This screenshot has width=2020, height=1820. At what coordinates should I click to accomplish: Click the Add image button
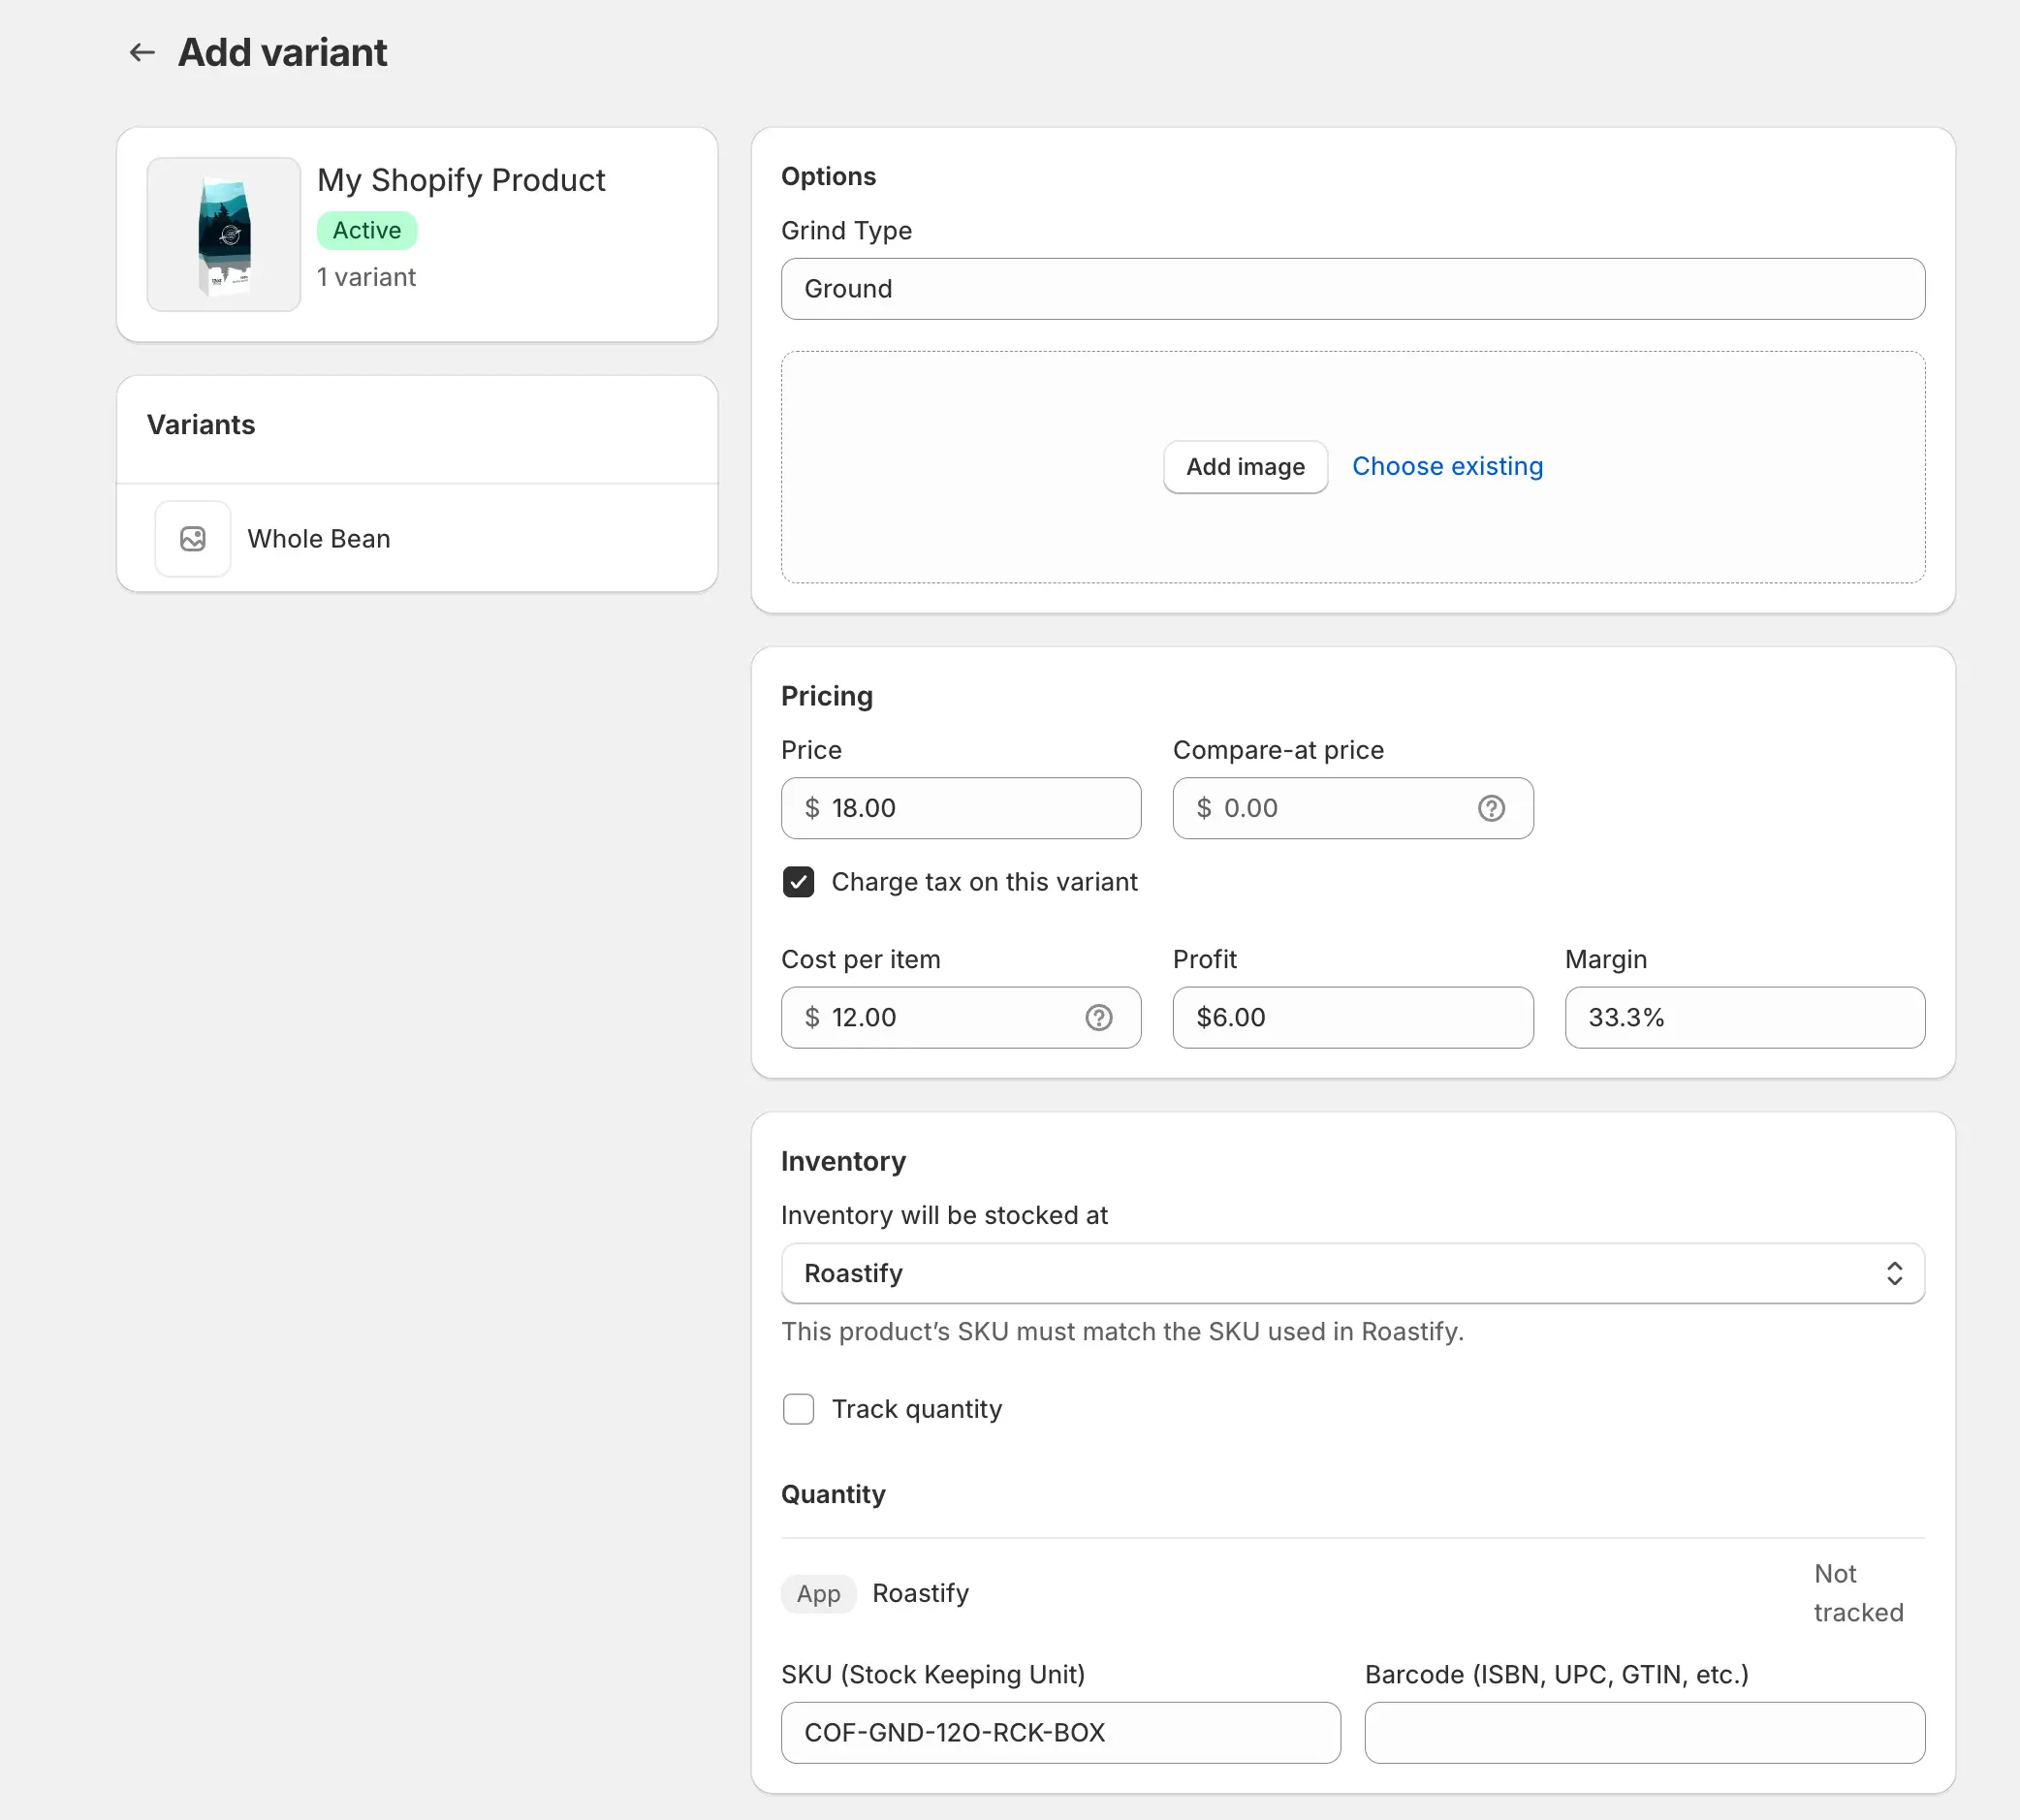1245,467
